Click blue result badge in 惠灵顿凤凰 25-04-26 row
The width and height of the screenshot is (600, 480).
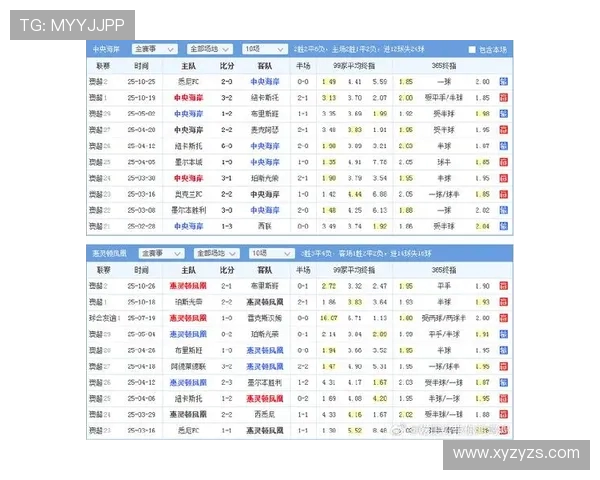coord(504,350)
